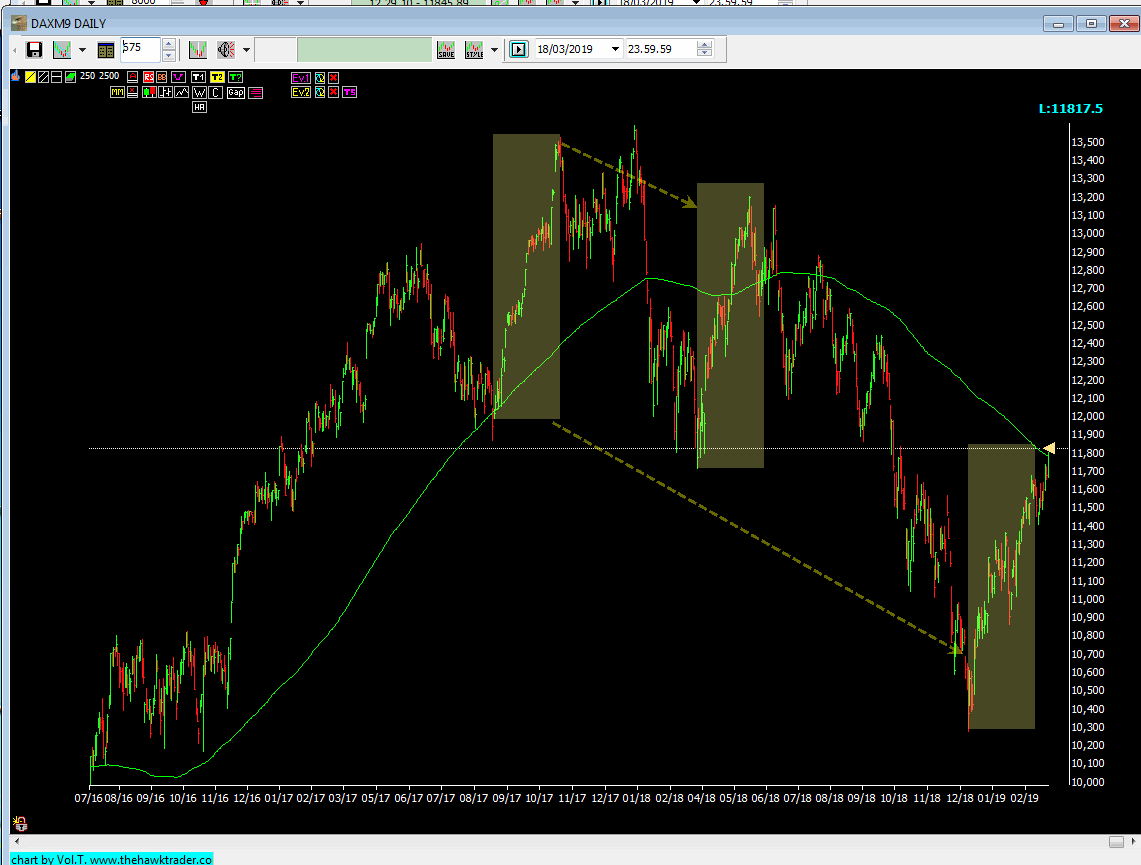Click the magenta horizontal lines icon
The width and height of the screenshot is (1141, 865).
255,92
